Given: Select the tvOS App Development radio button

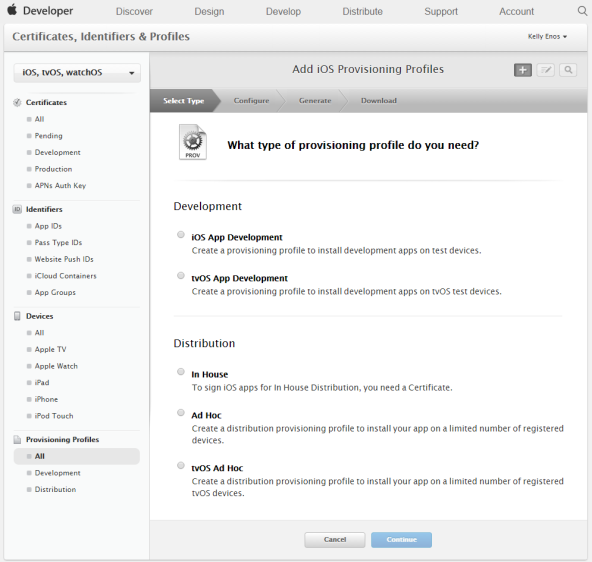Looking at the screenshot, I should tap(181, 276).
